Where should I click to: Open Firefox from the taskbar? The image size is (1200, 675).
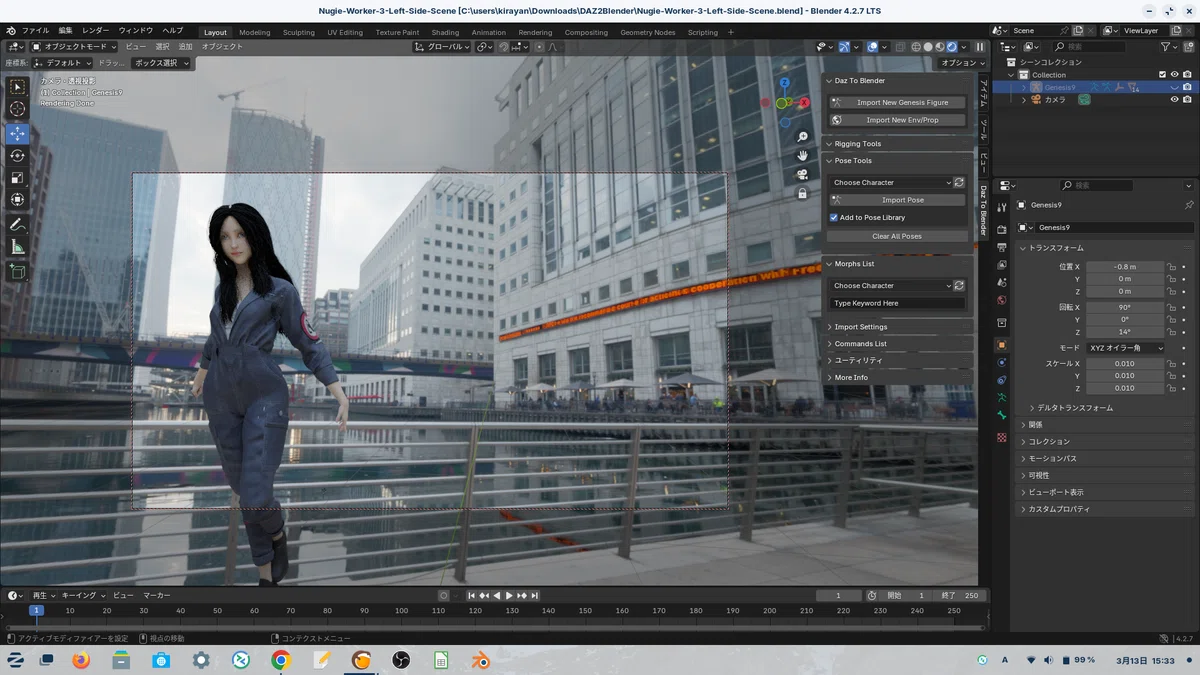[x=81, y=660]
